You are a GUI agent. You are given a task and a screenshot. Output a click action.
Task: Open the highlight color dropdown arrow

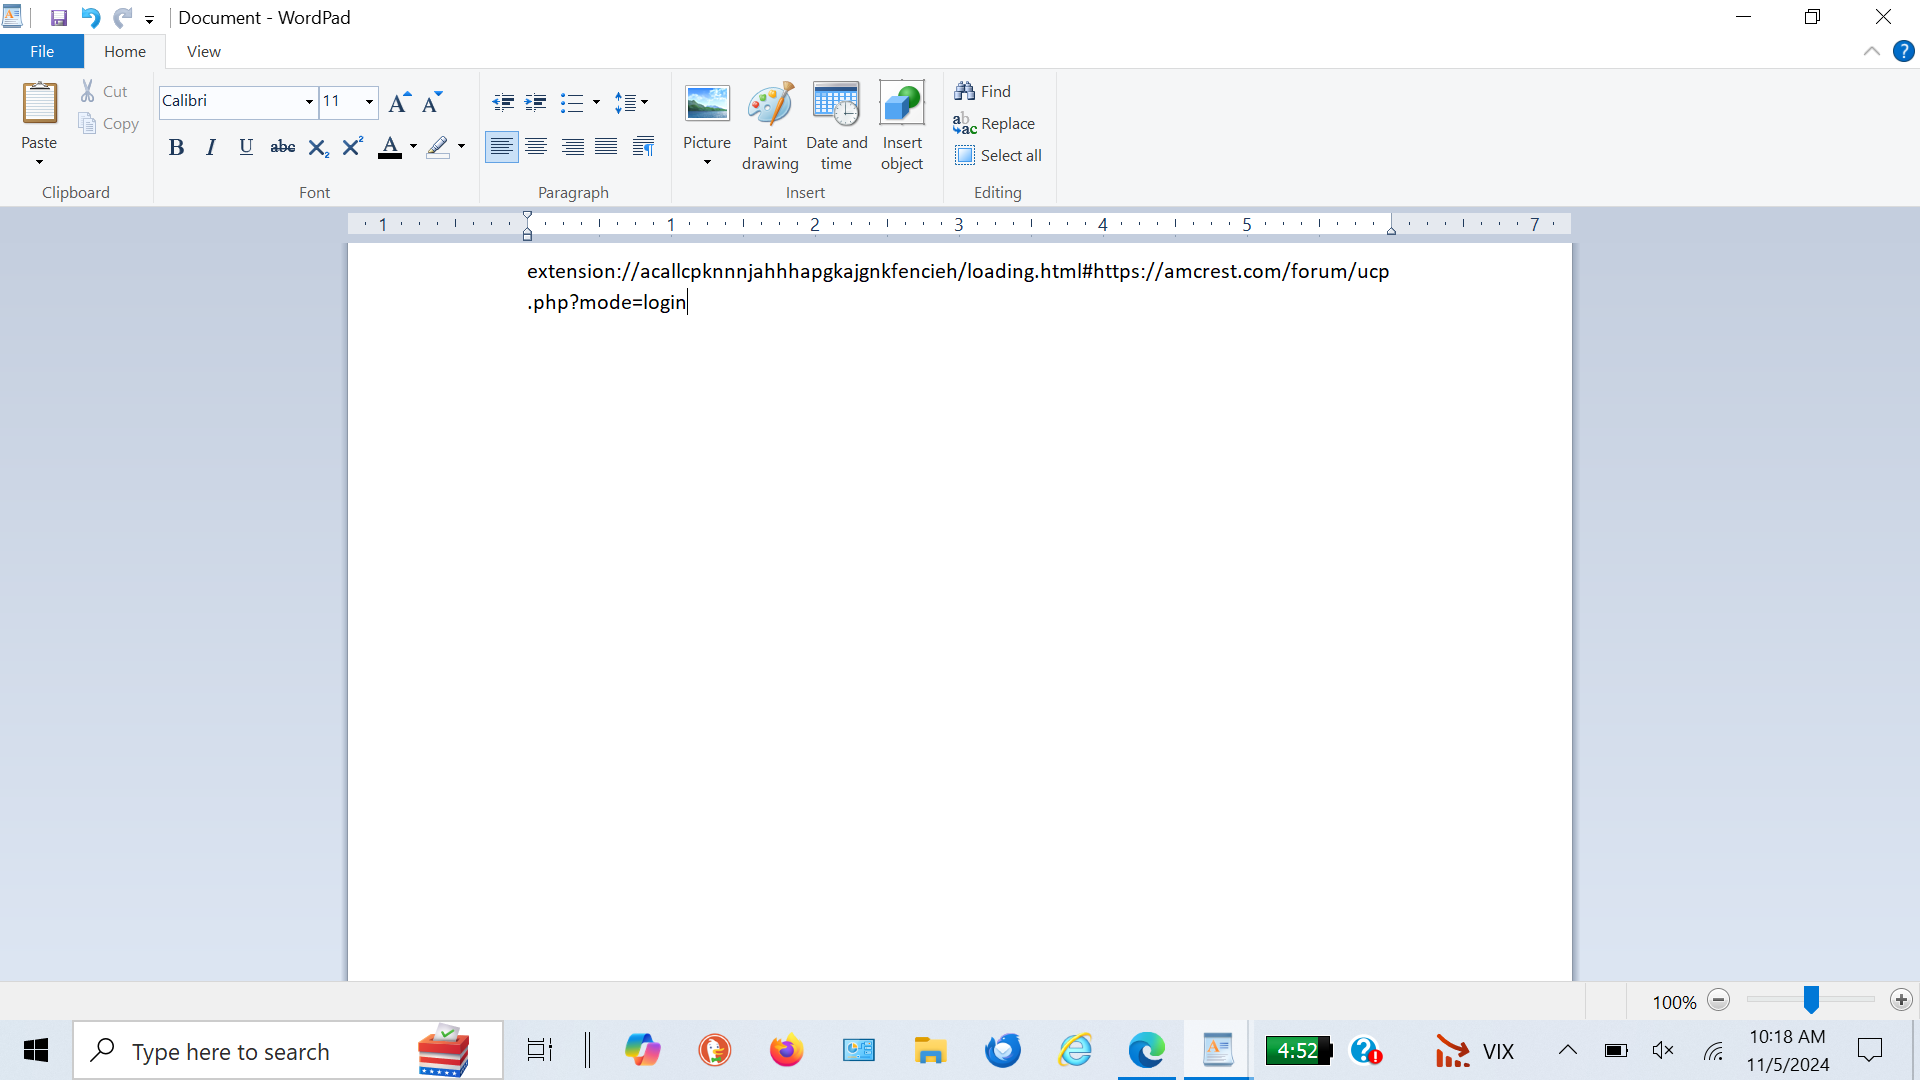coord(461,148)
